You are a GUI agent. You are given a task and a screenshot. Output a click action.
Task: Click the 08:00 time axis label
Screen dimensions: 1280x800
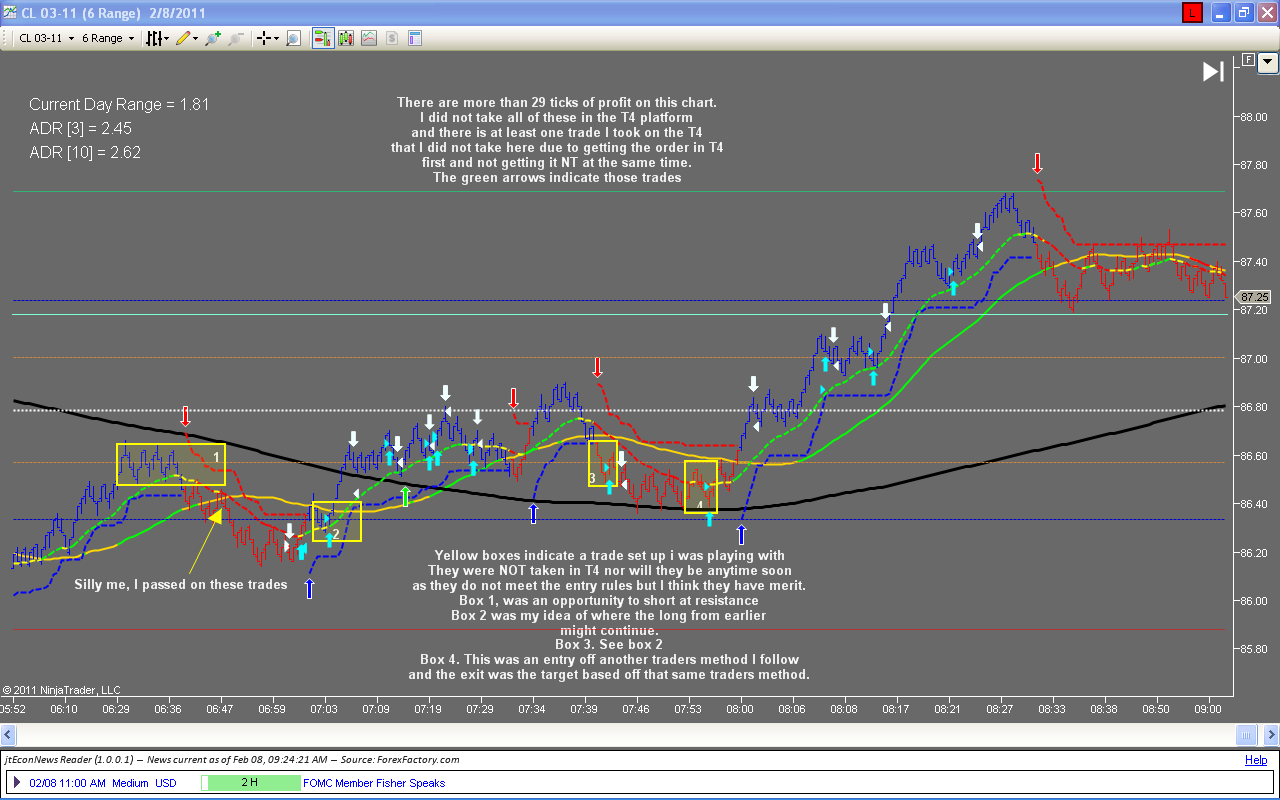point(740,709)
